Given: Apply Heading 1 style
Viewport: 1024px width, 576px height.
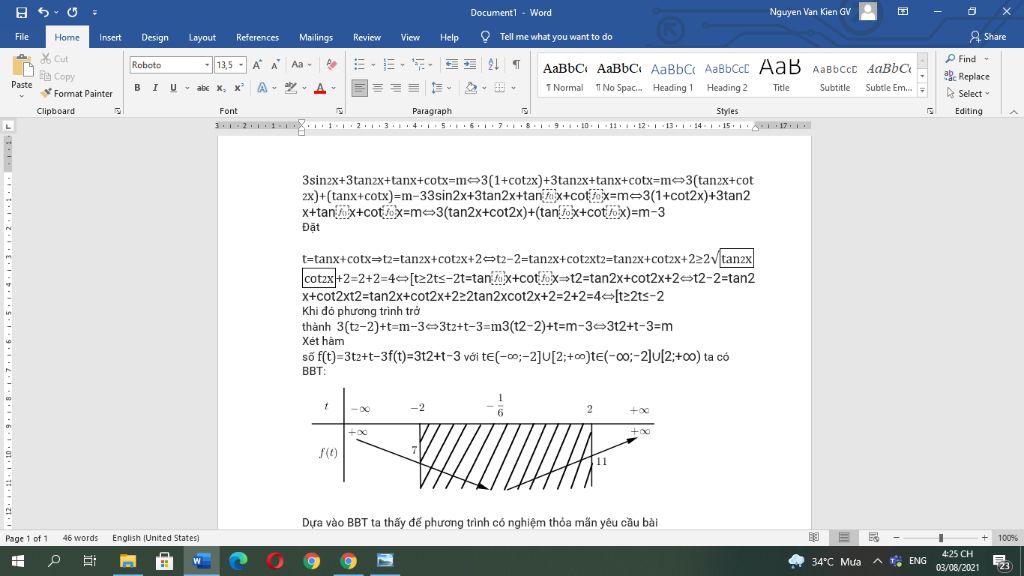Looking at the screenshot, I should 673,76.
